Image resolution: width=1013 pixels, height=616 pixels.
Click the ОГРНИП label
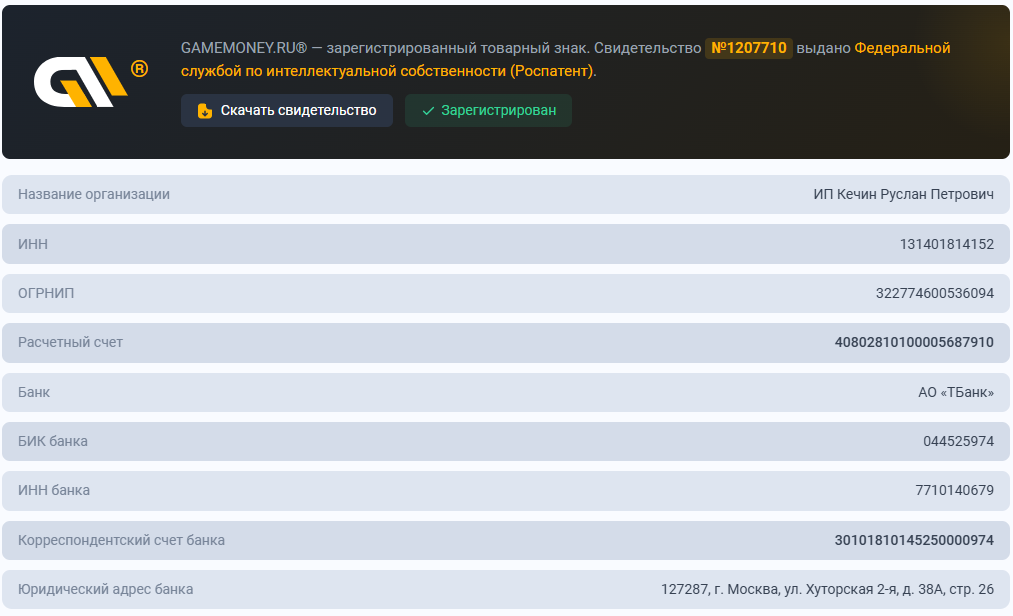pyautogui.click(x=46, y=293)
